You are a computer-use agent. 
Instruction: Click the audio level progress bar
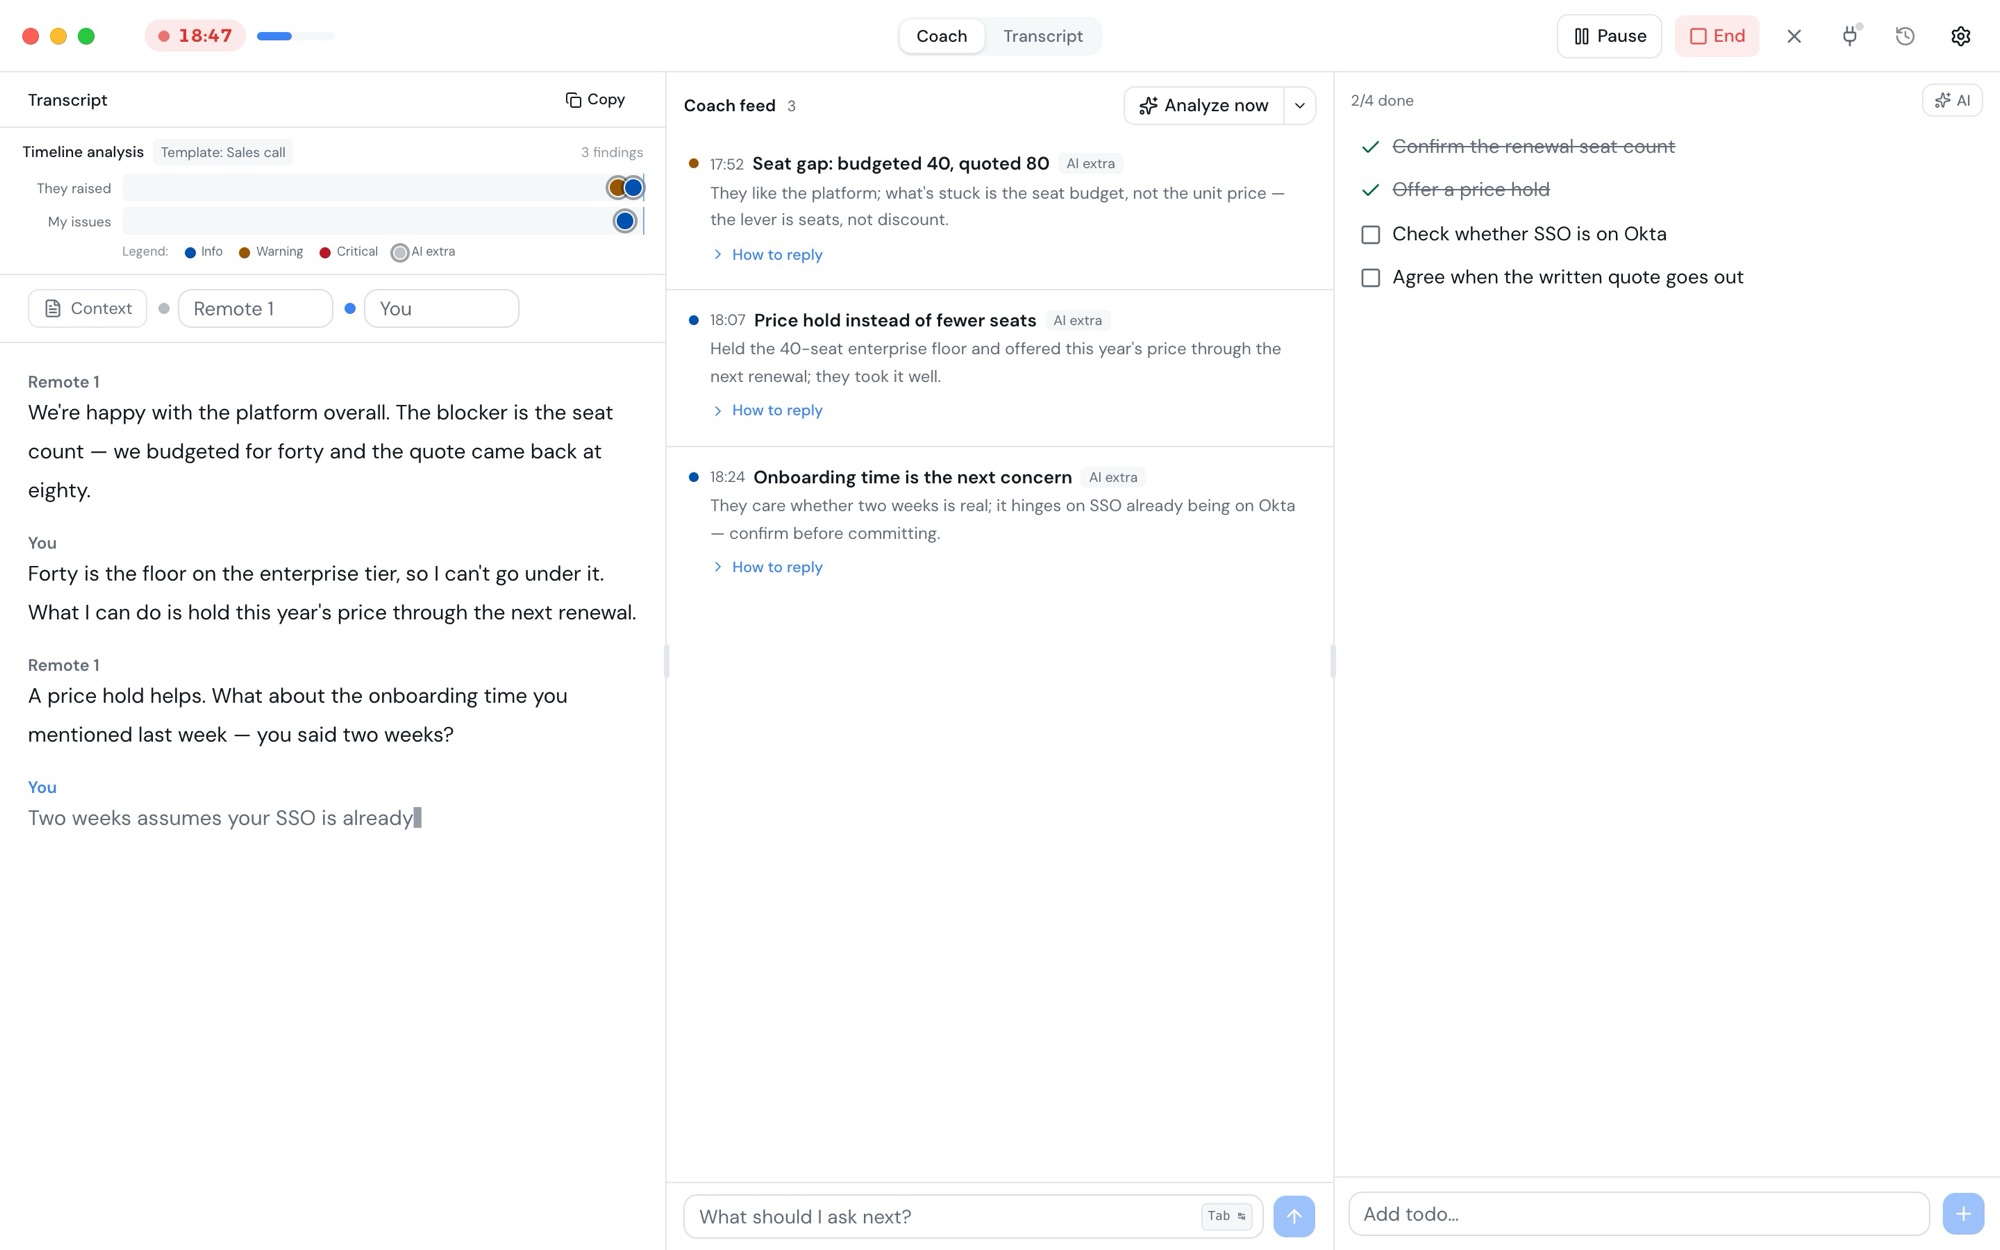[x=295, y=36]
